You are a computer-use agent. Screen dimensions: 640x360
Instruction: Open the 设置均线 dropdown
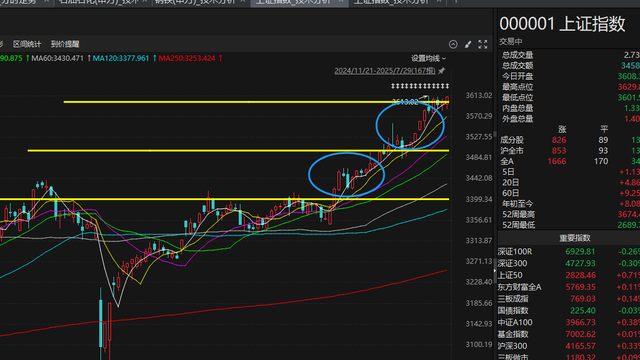428,59
